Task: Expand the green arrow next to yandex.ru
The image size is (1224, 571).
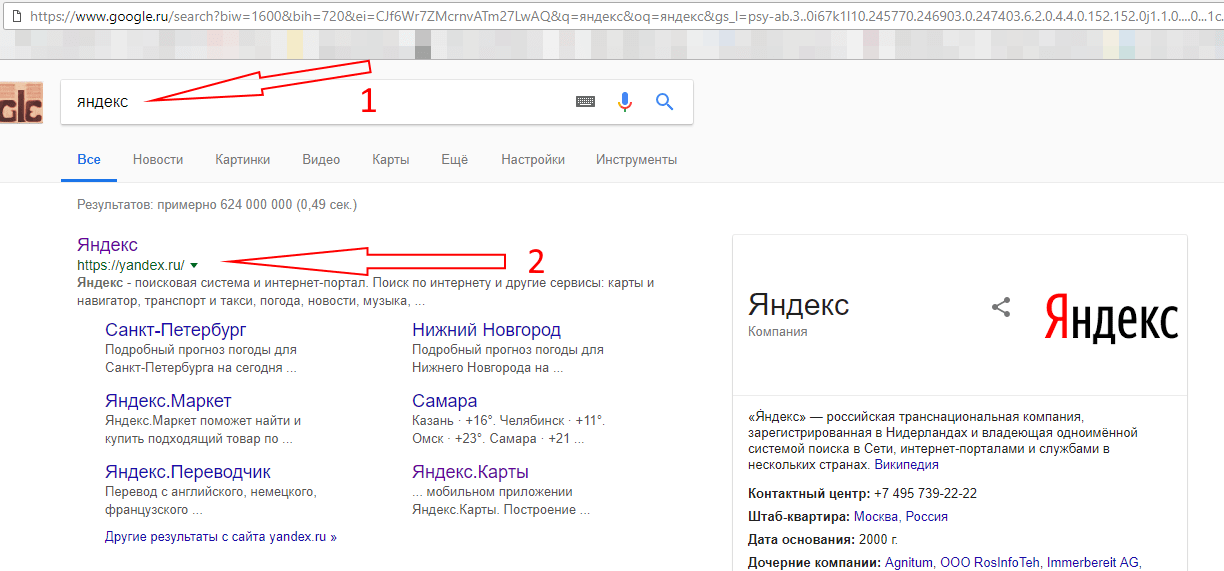Action: (x=194, y=265)
